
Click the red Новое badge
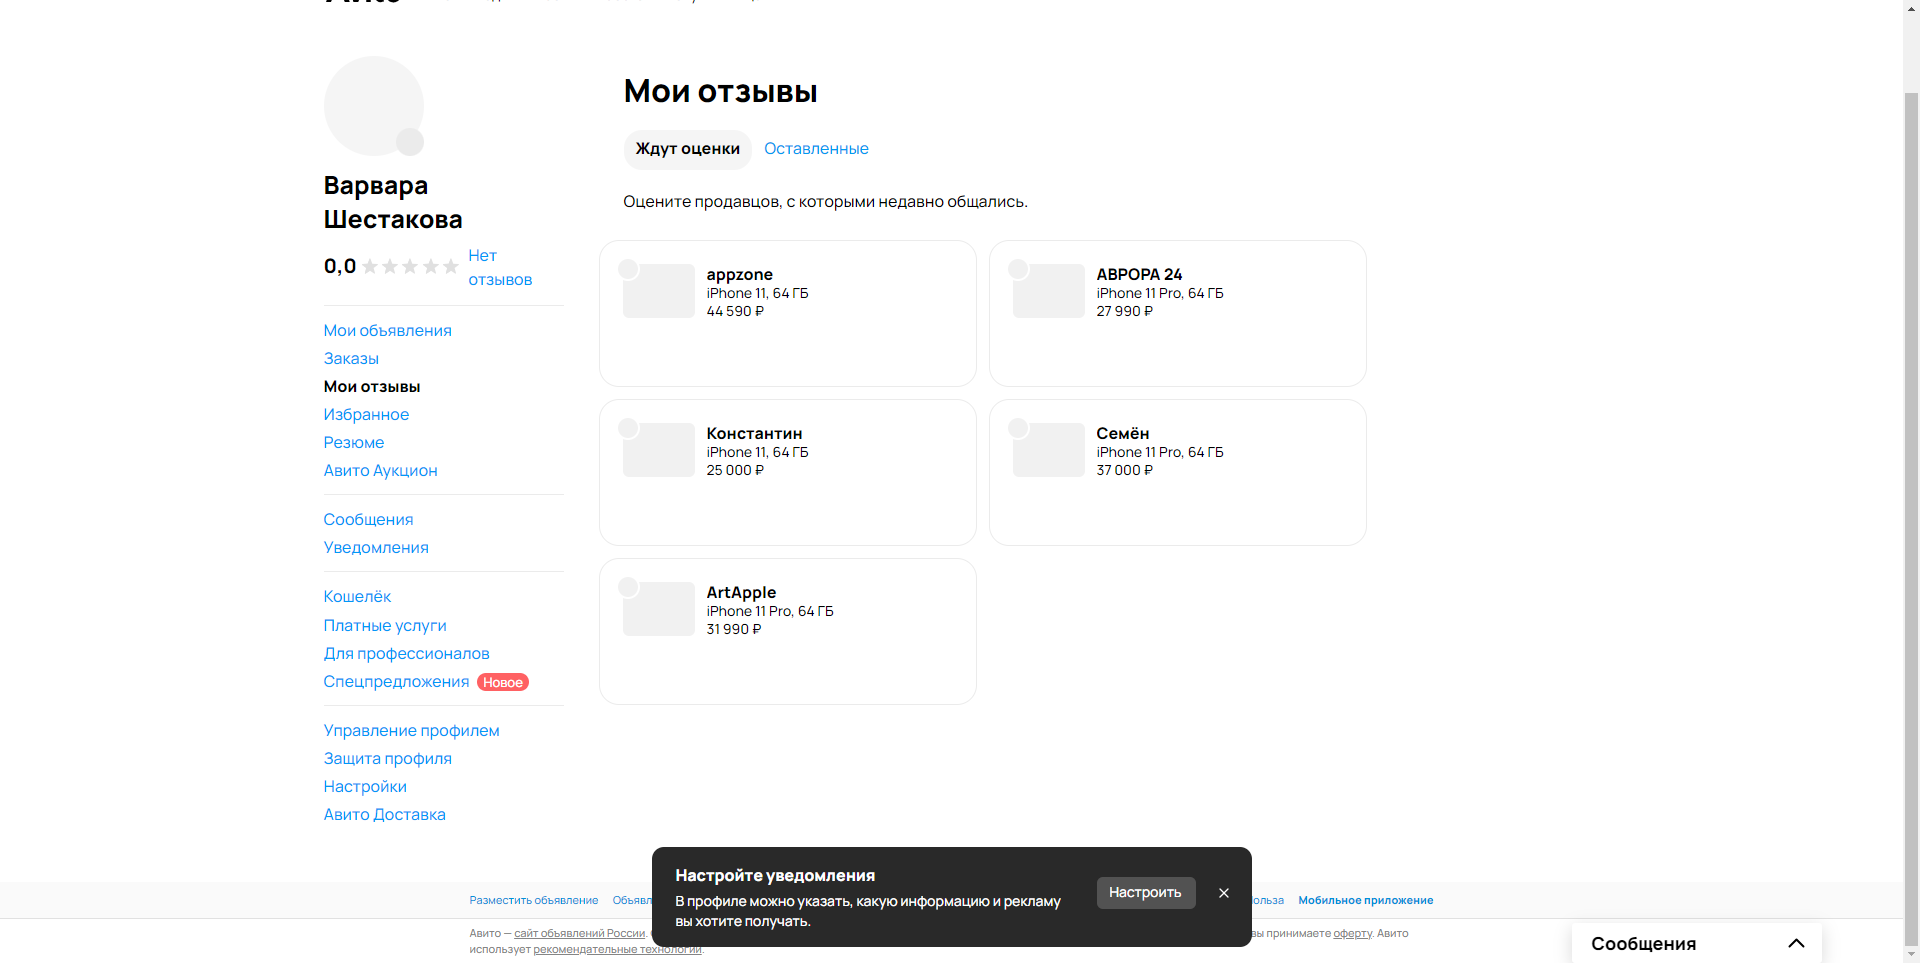coord(503,682)
